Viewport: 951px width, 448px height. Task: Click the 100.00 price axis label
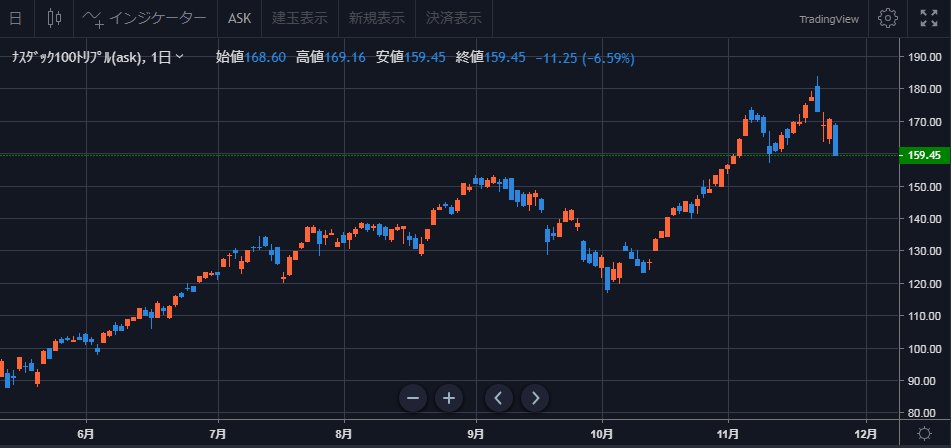tap(925, 349)
